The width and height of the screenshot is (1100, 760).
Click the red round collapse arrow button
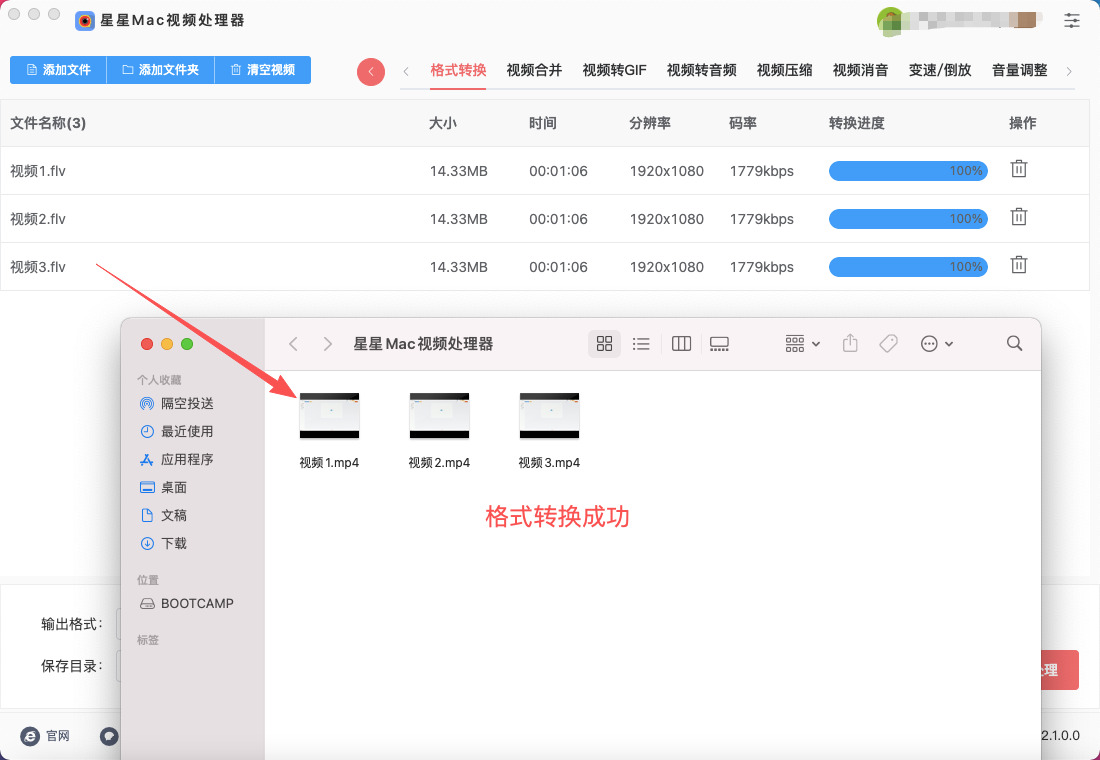coord(370,72)
